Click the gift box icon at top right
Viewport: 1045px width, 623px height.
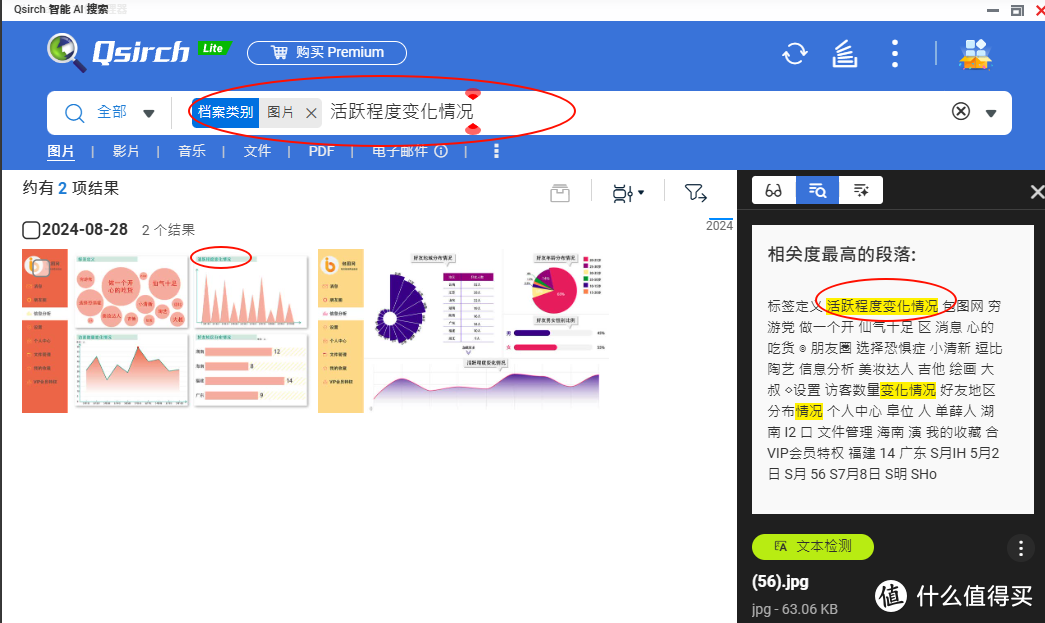tap(975, 55)
